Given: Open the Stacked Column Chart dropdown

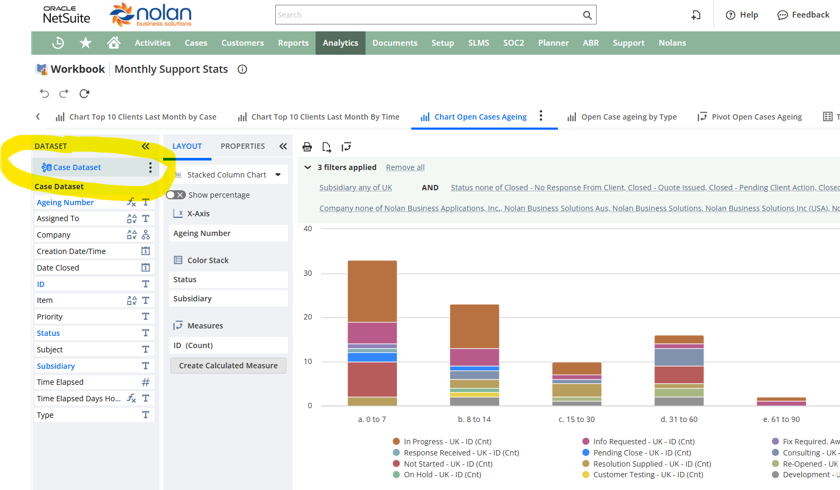Looking at the screenshot, I should point(228,175).
